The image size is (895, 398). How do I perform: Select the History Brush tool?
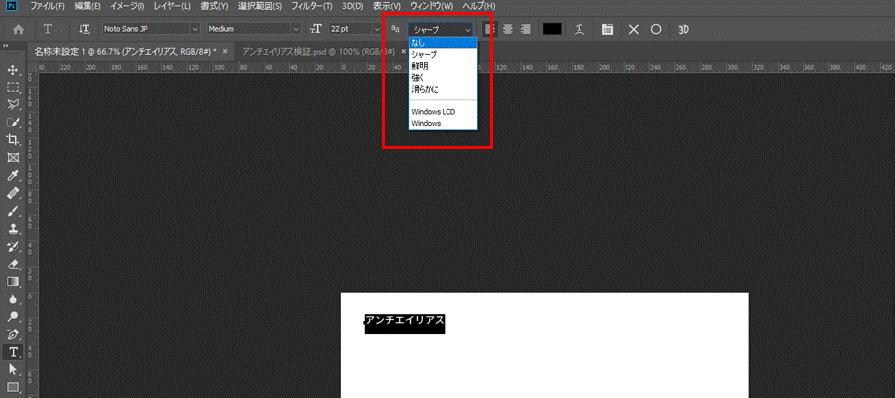(x=13, y=246)
